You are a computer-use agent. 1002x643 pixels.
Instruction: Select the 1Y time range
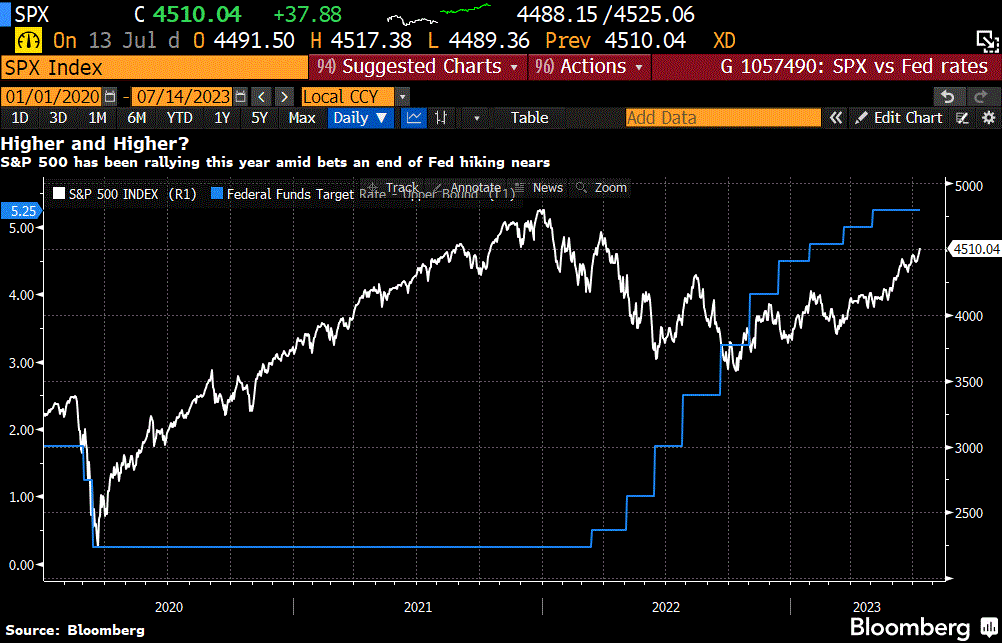point(222,118)
